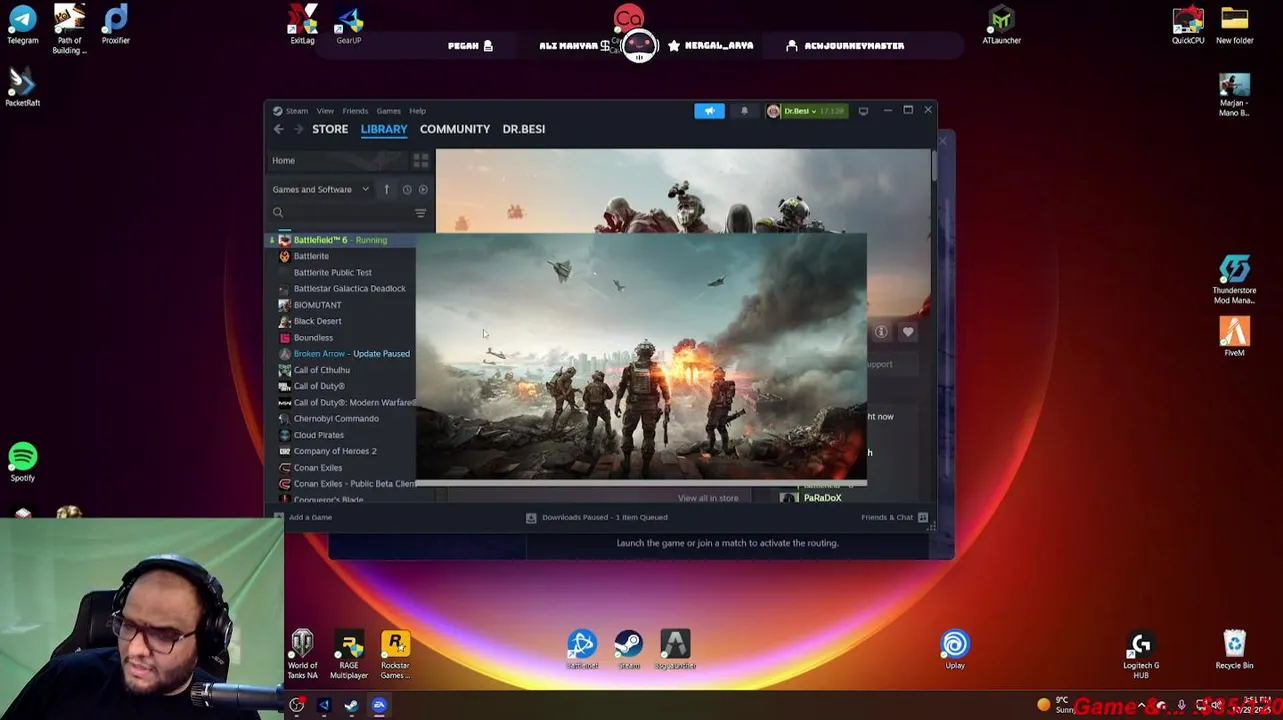Favorite the game with heart icon
Image resolution: width=1283 pixels, height=720 pixels.
pyautogui.click(x=908, y=331)
